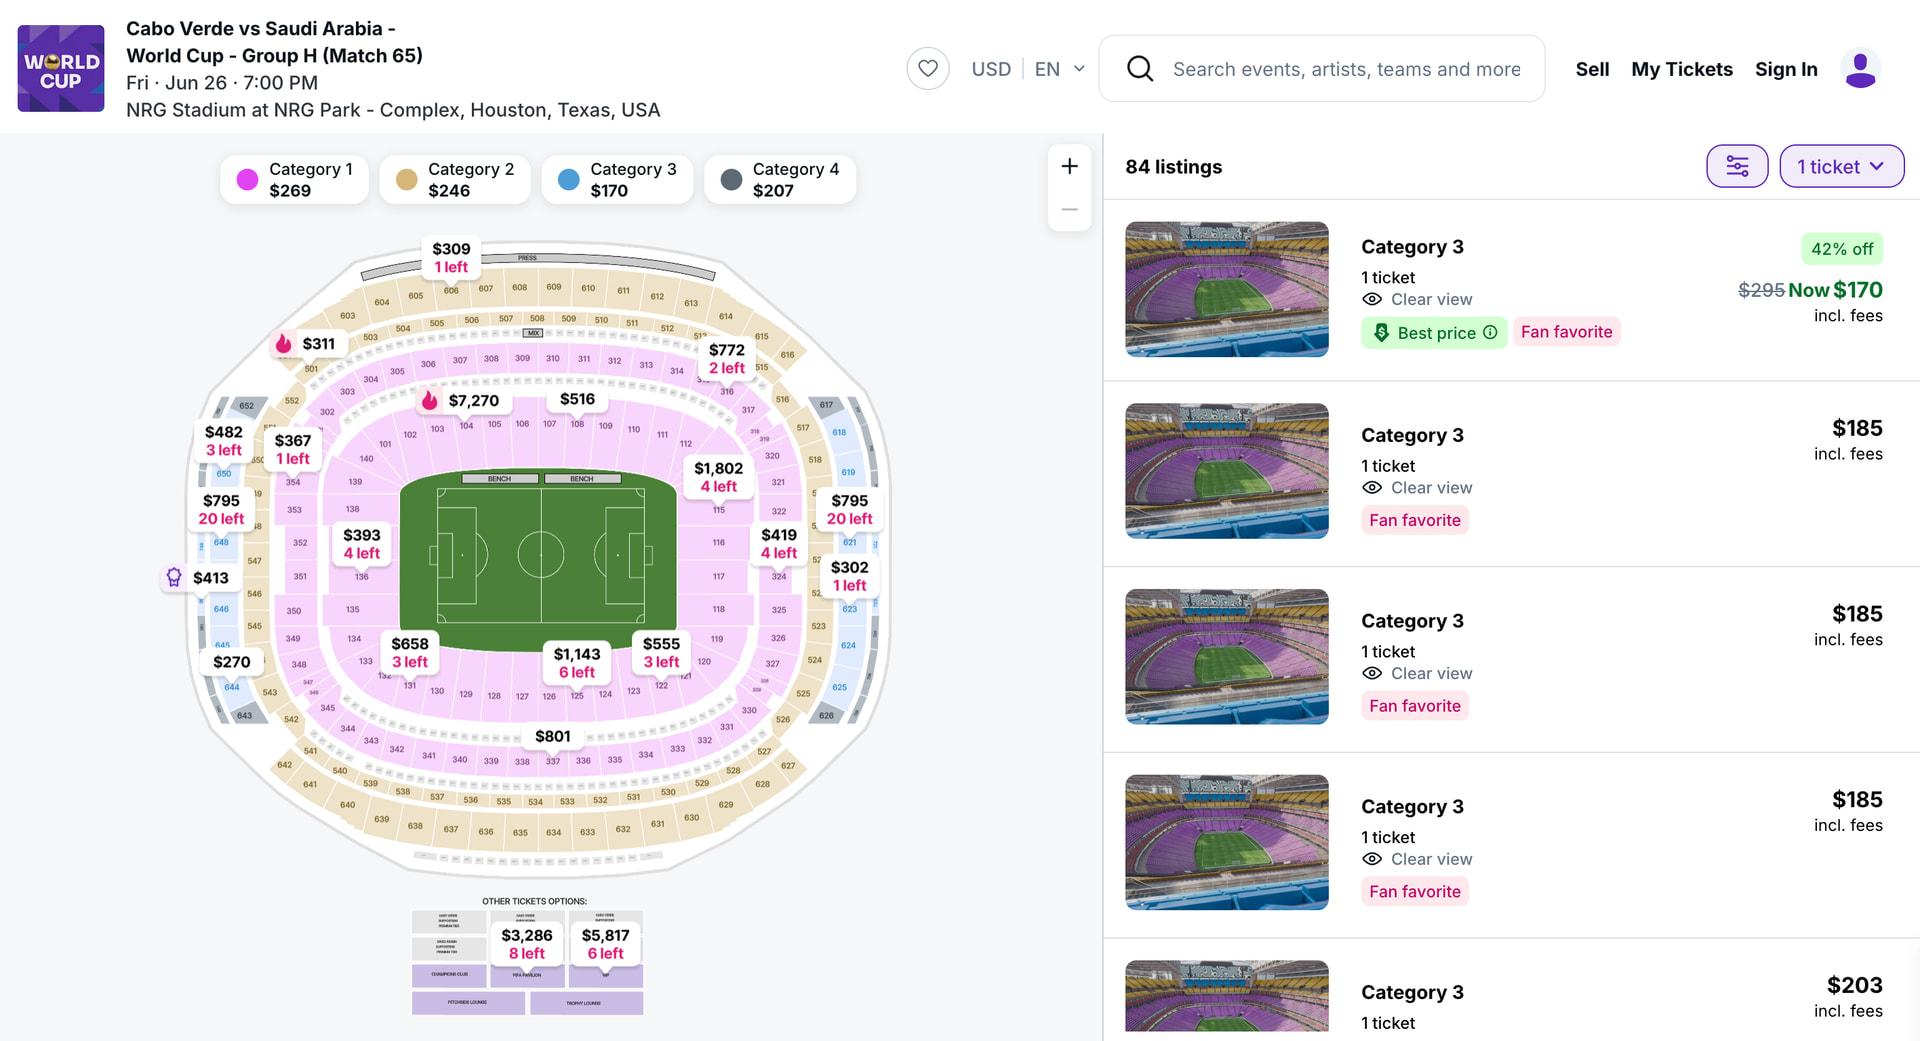Open the Sell menu item

[1592, 69]
